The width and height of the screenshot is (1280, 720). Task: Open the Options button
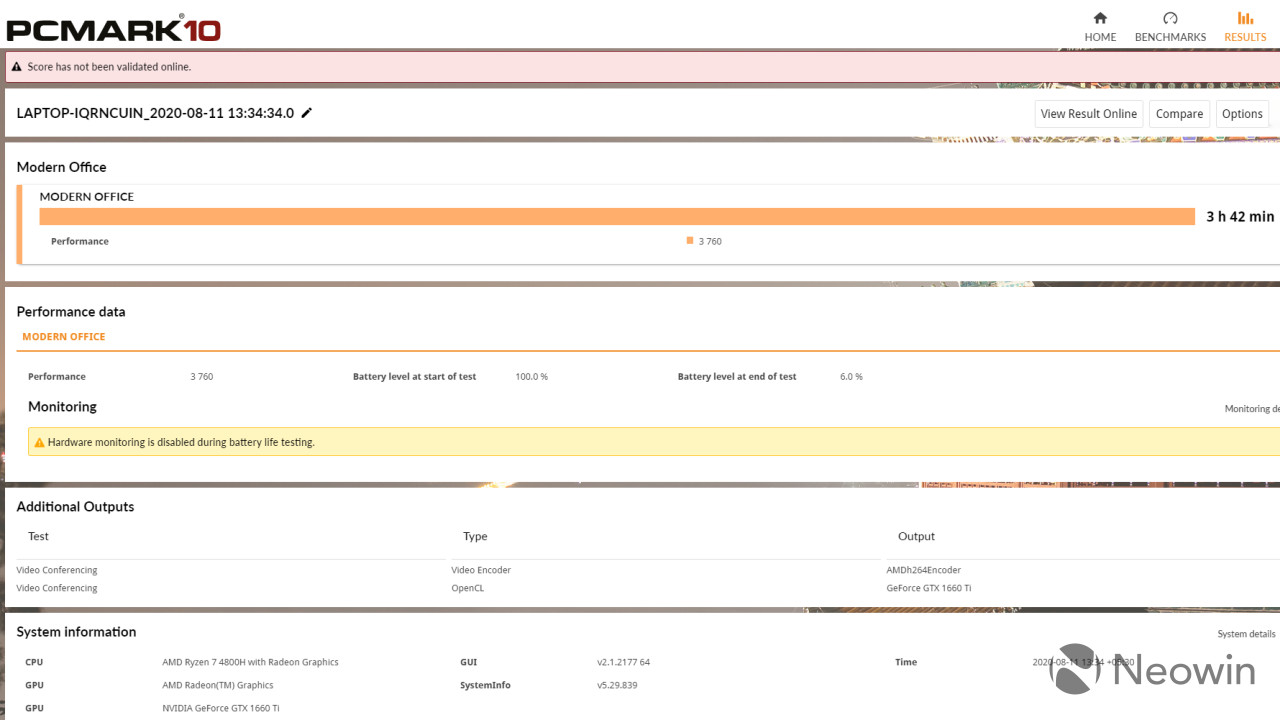coord(1242,114)
